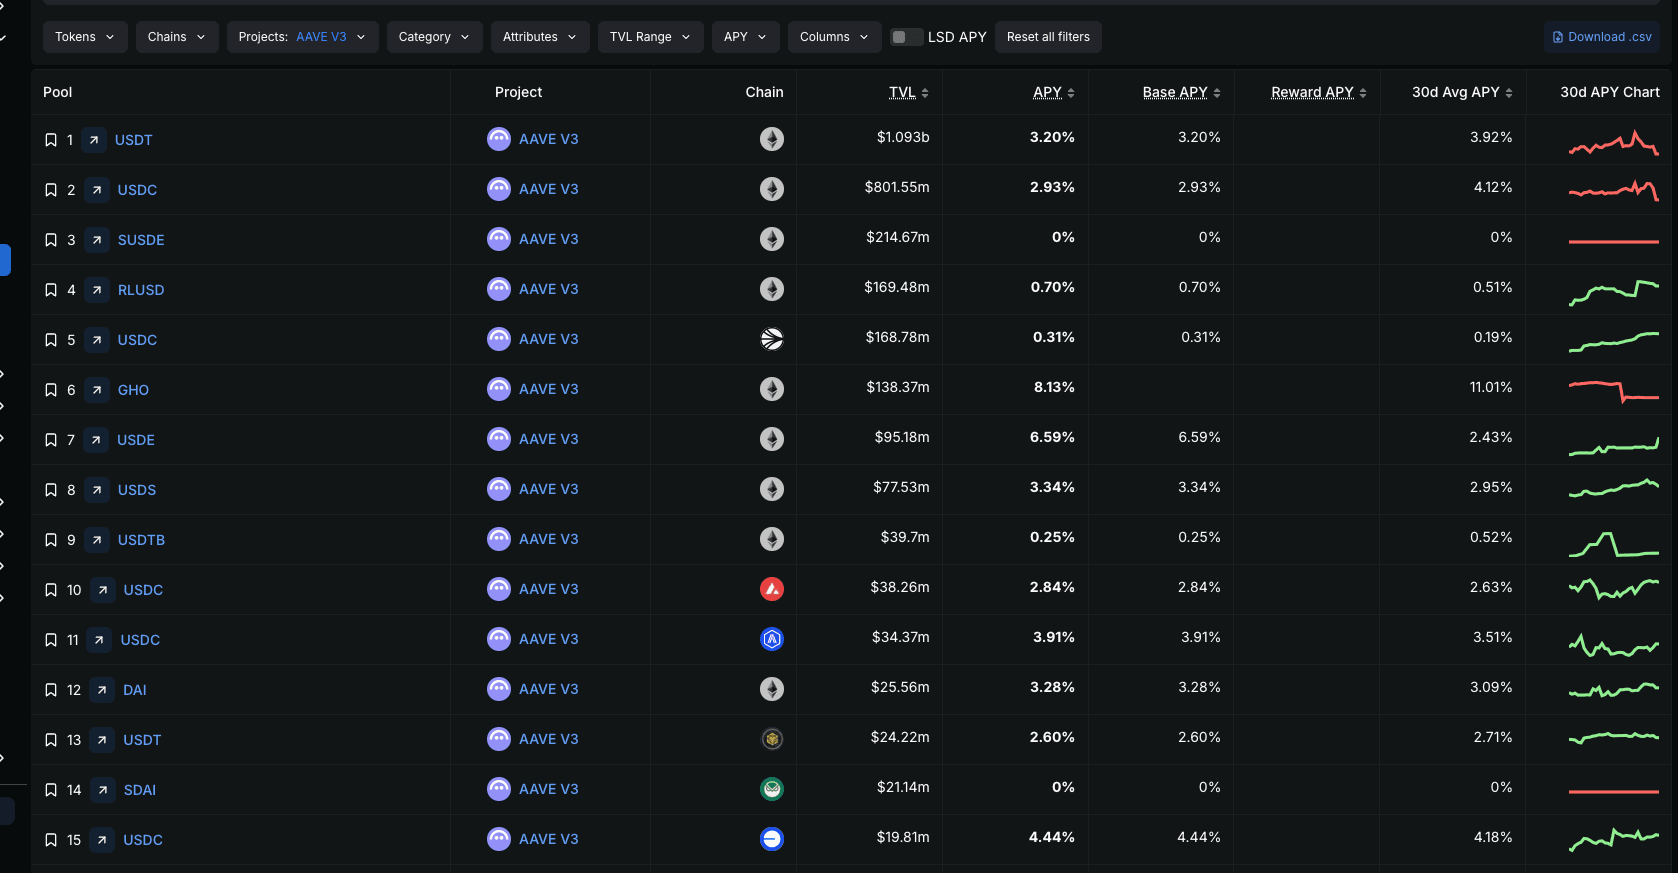
Task: Open the SUSDE pool link
Action: (141, 240)
